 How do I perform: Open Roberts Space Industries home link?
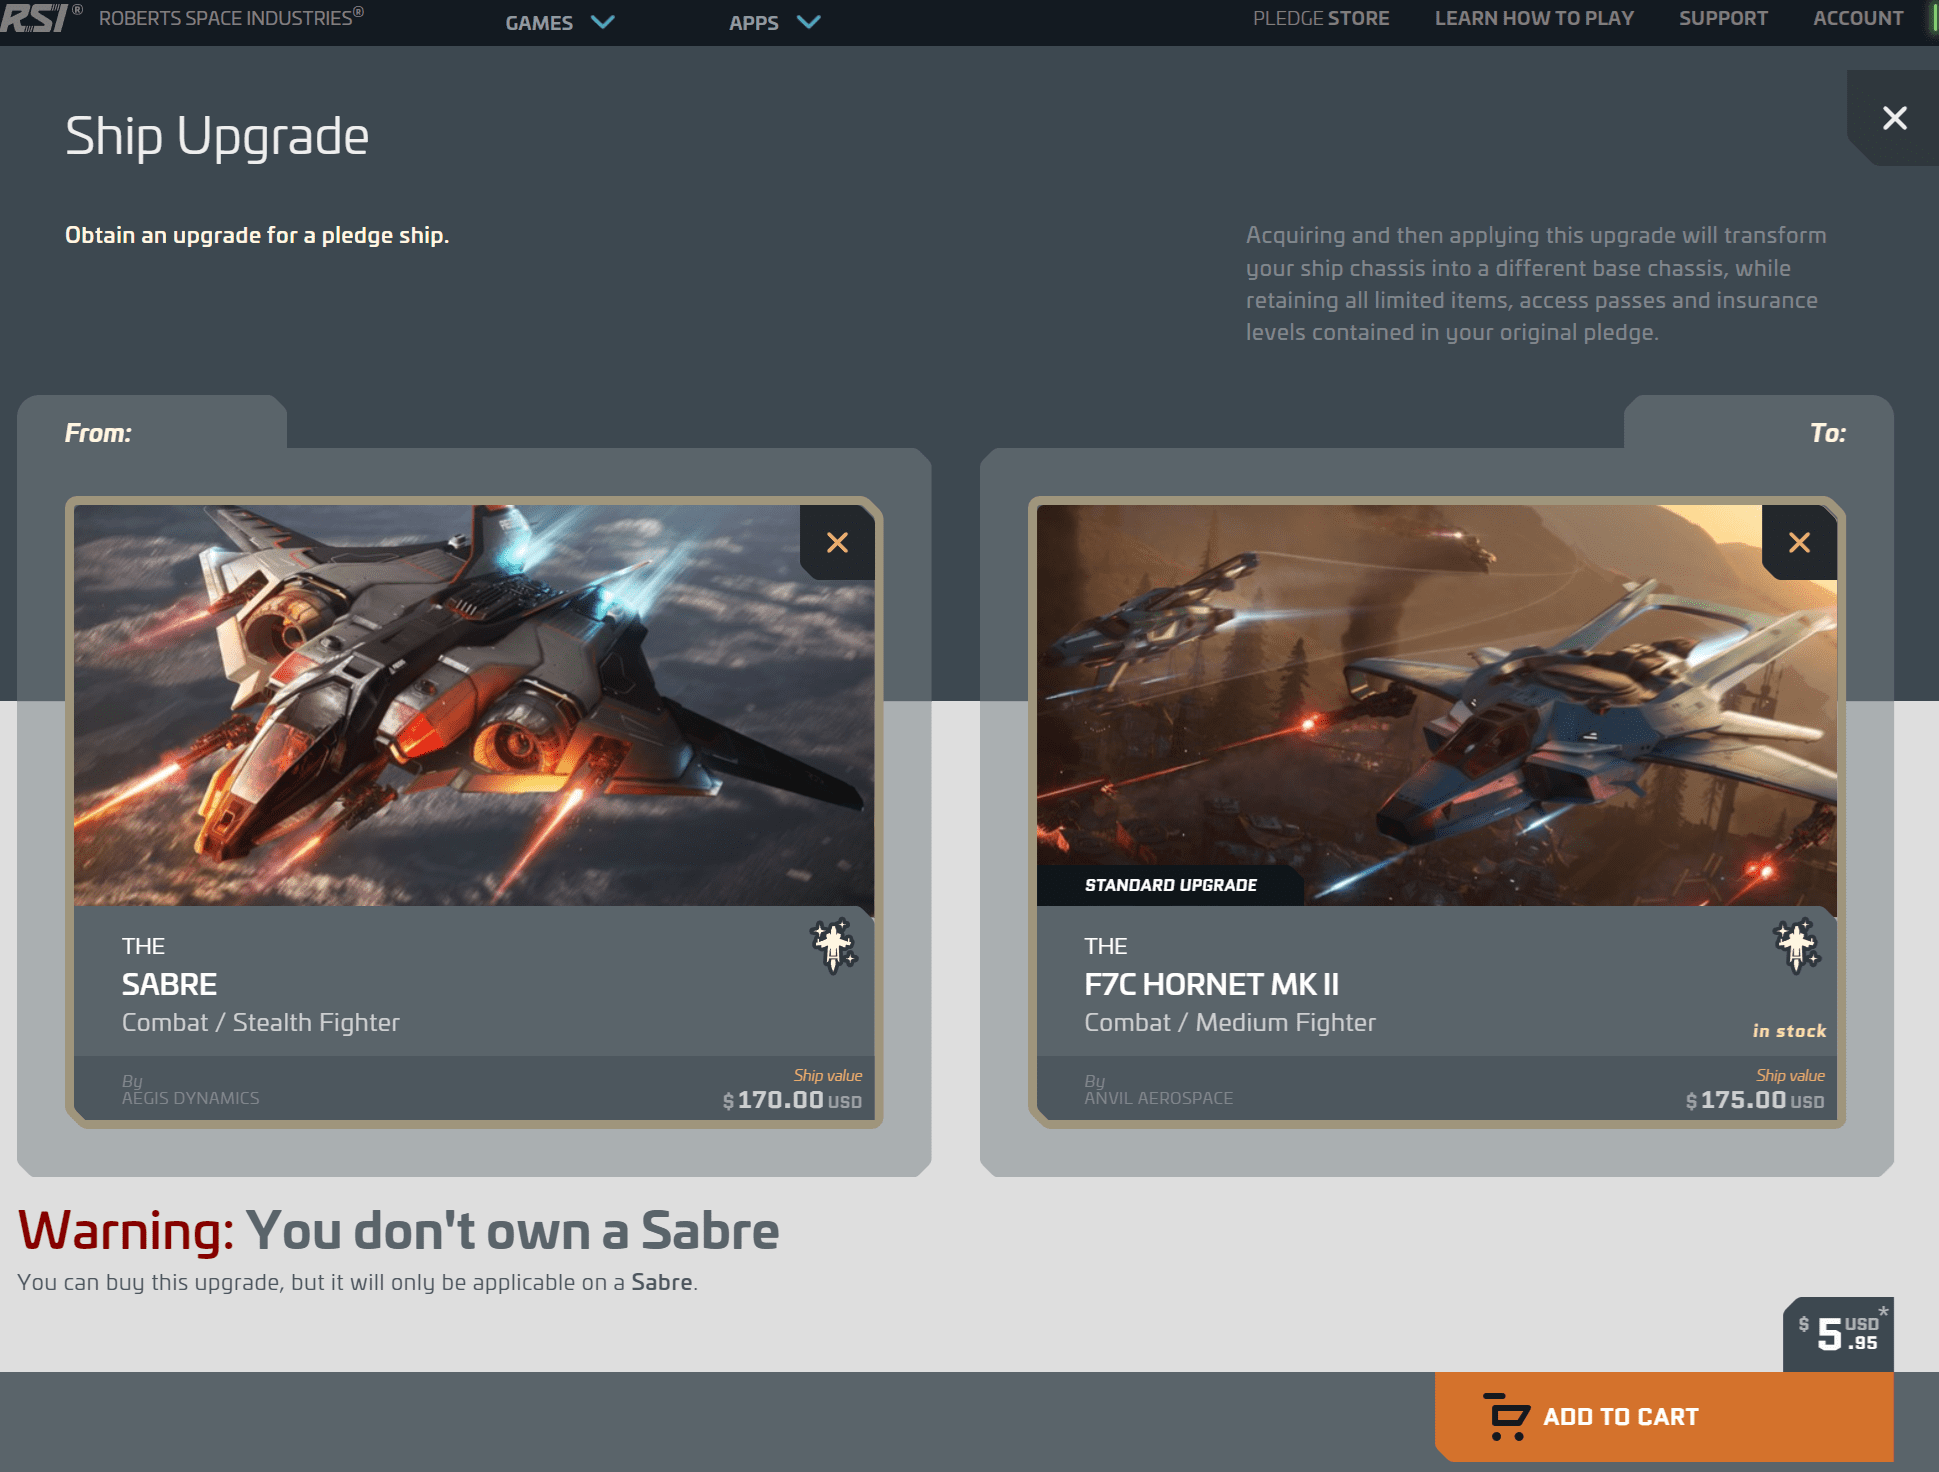tap(231, 18)
